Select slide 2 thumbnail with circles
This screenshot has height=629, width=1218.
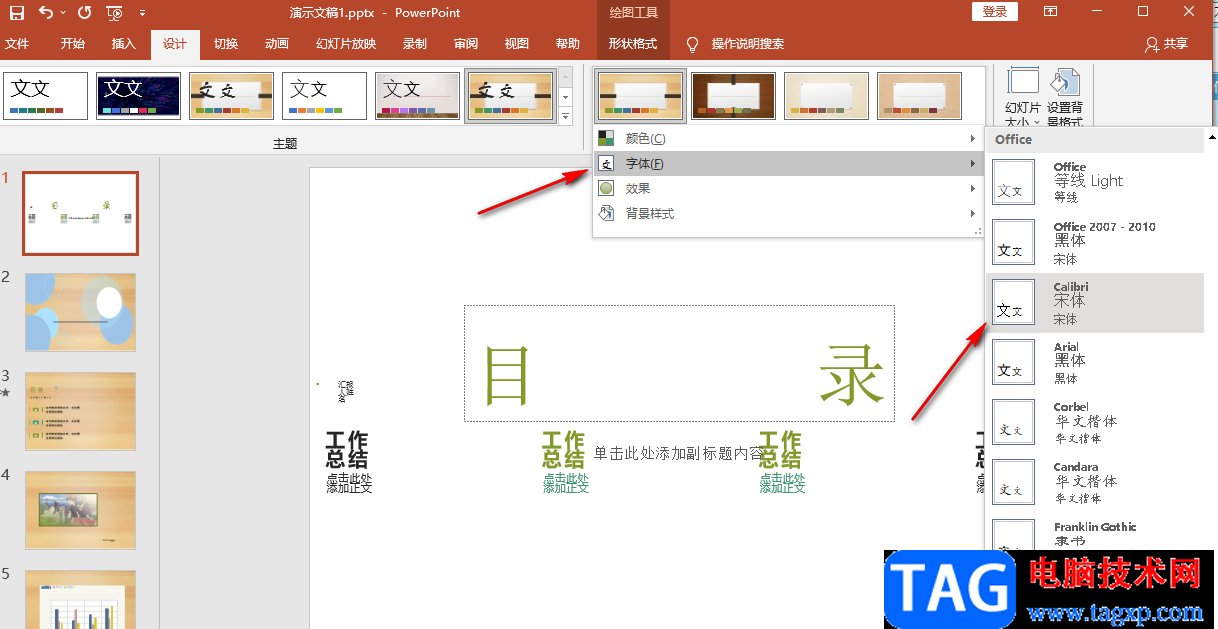pos(80,312)
